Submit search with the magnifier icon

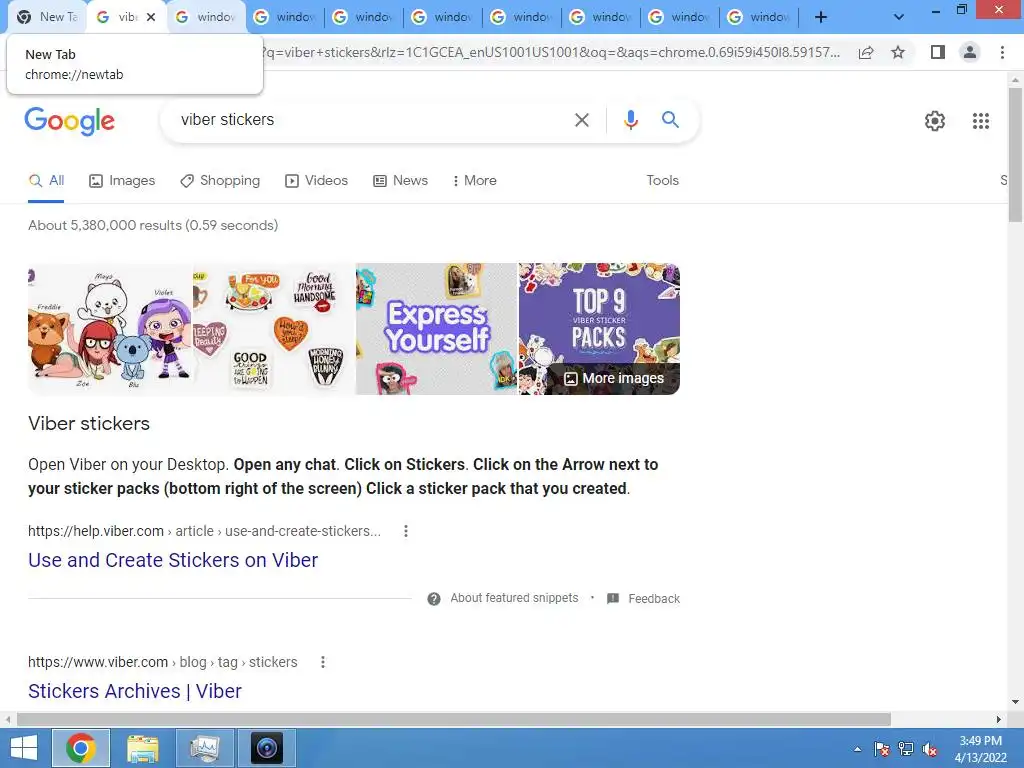pyautogui.click(x=670, y=120)
